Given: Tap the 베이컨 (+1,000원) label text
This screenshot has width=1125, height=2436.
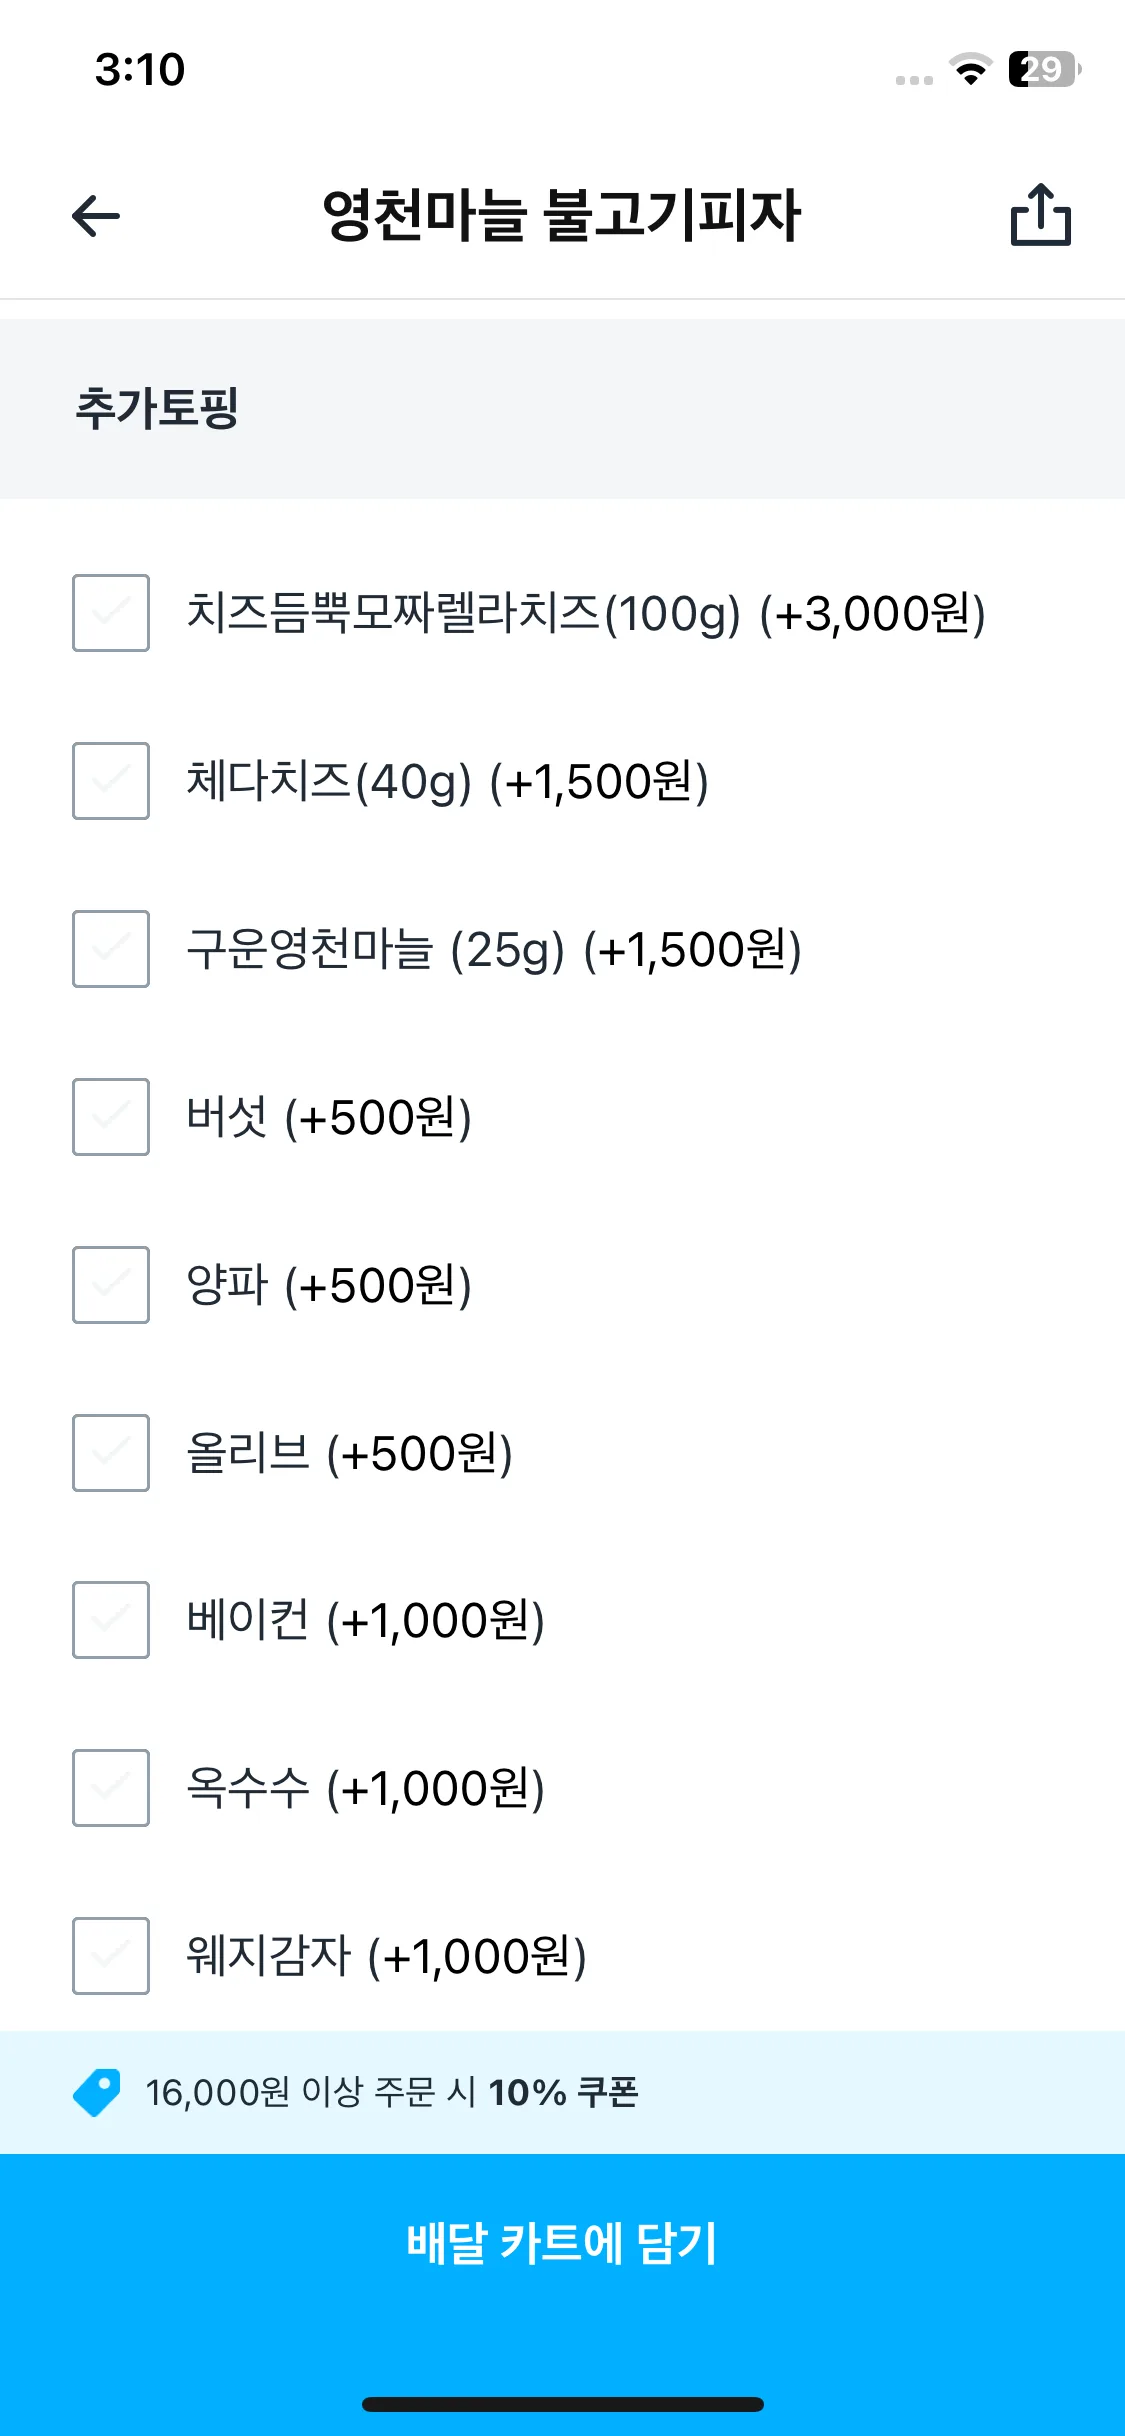Looking at the screenshot, I should tap(366, 1621).
